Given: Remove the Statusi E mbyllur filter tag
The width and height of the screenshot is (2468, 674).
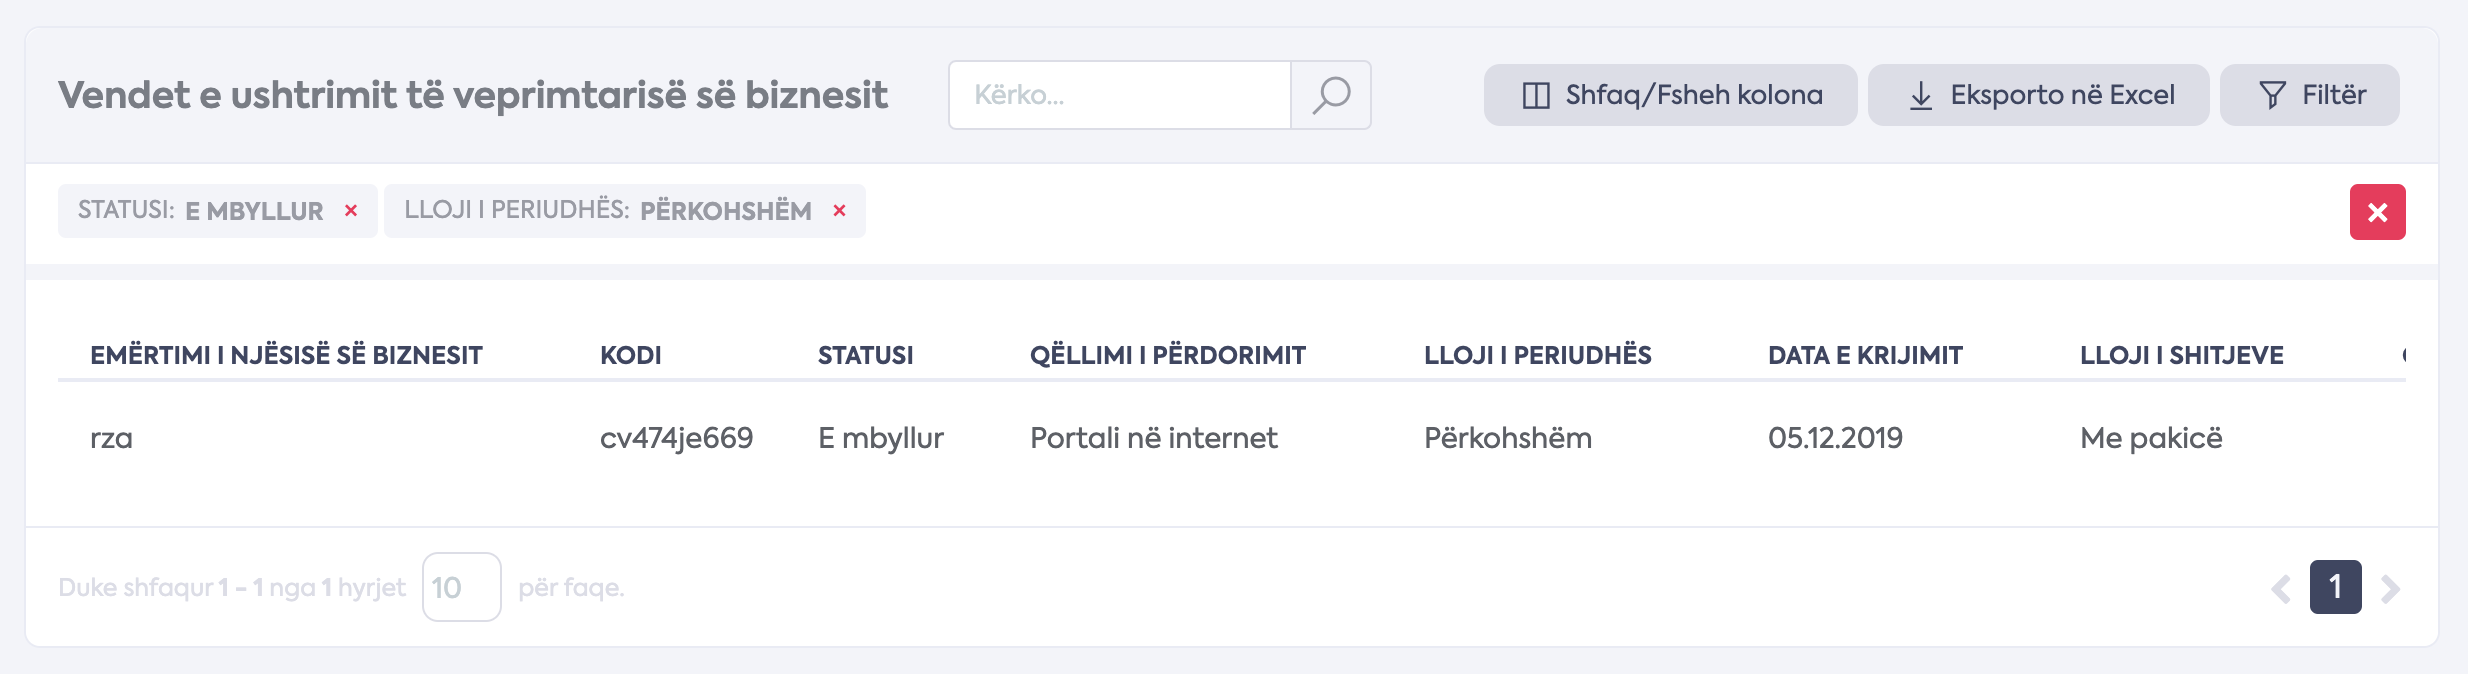Looking at the screenshot, I should pos(351,211).
